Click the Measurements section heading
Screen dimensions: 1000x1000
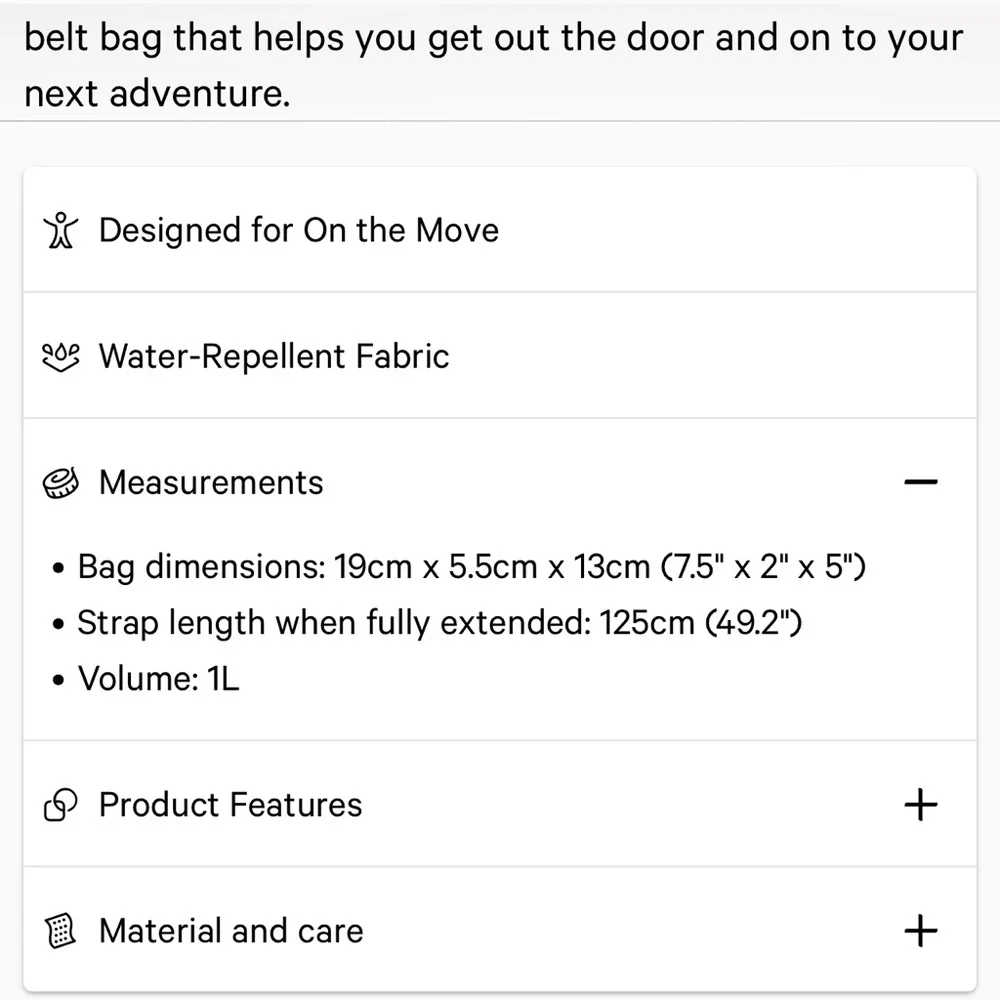(211, 483)
